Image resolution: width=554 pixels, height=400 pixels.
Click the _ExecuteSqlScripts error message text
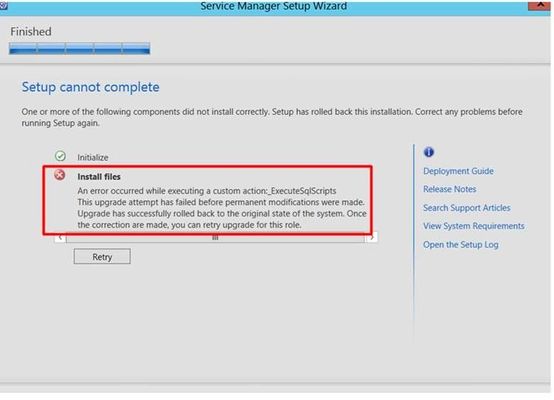click(207, 191)
